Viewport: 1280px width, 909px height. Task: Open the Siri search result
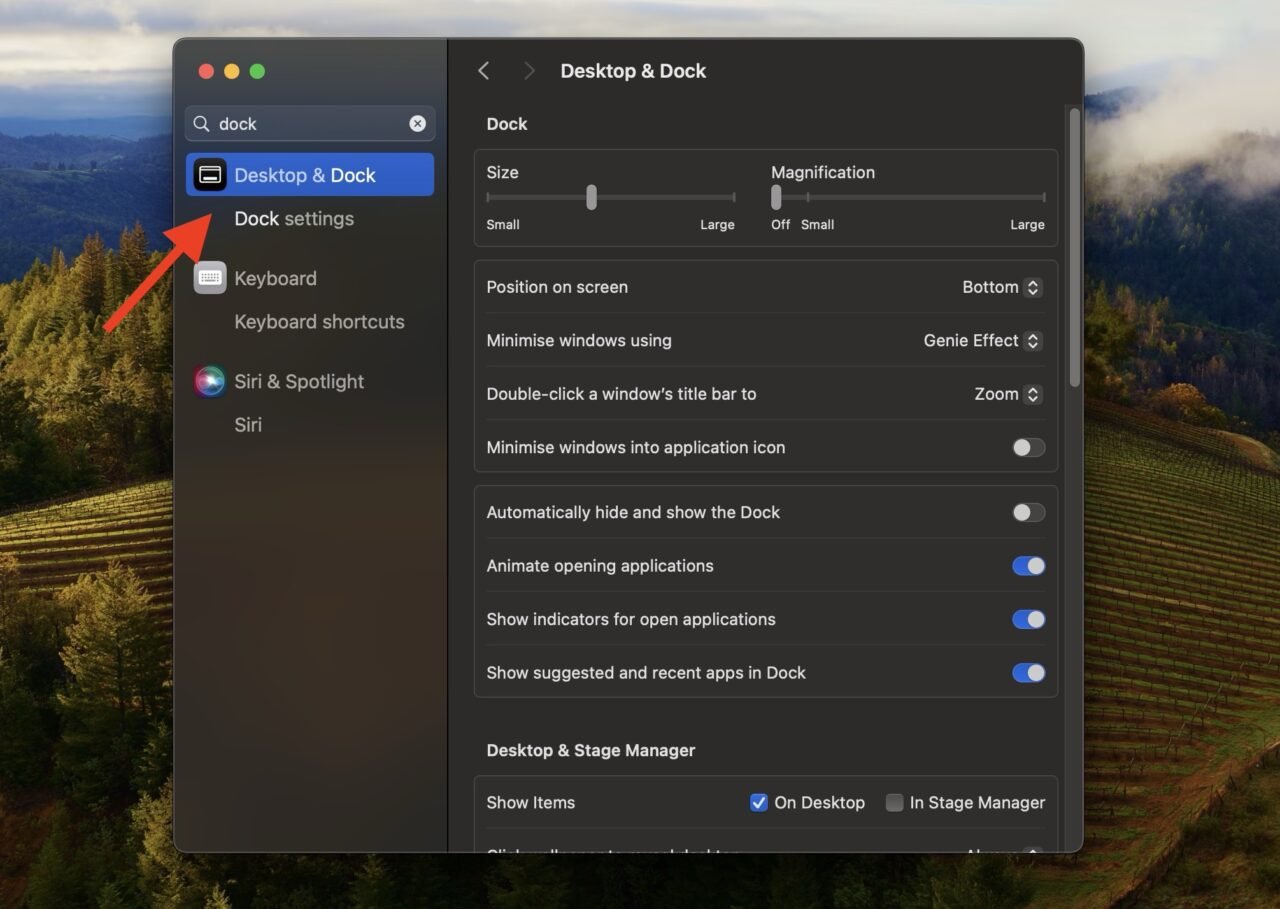coord(248,425)
